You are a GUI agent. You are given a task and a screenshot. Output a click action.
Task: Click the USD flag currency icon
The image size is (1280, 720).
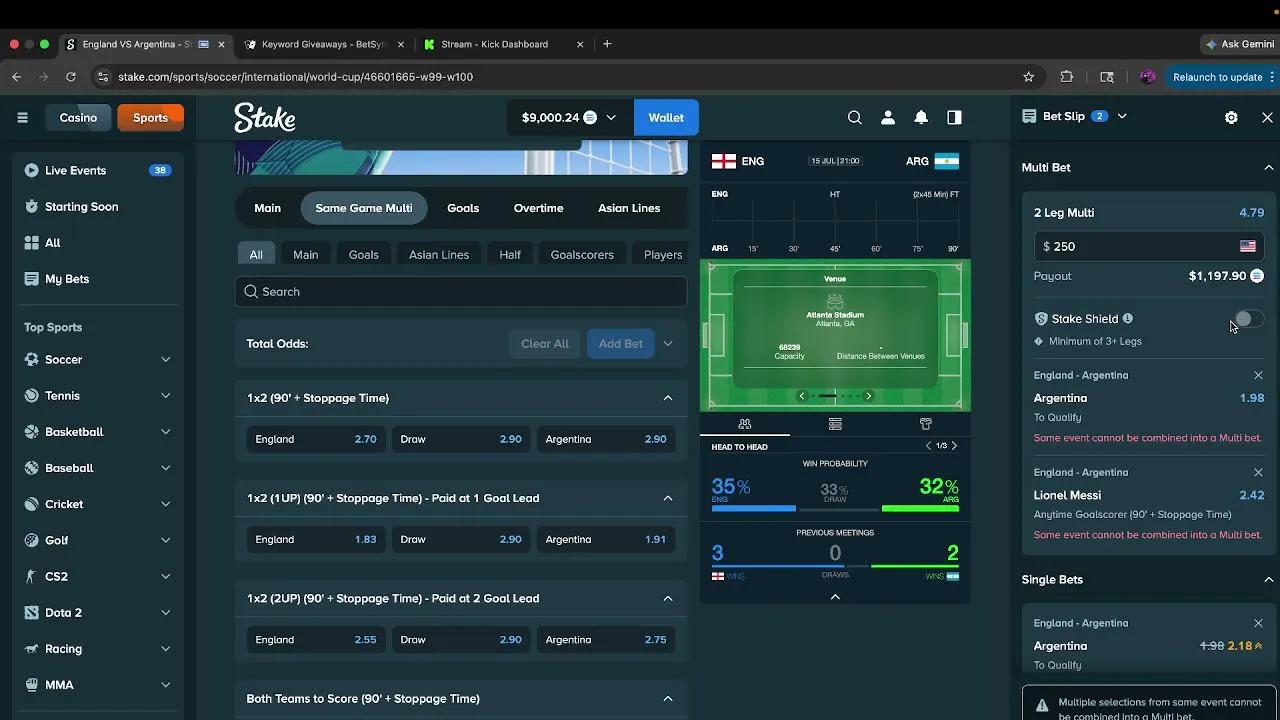[x=1247, y=246]
